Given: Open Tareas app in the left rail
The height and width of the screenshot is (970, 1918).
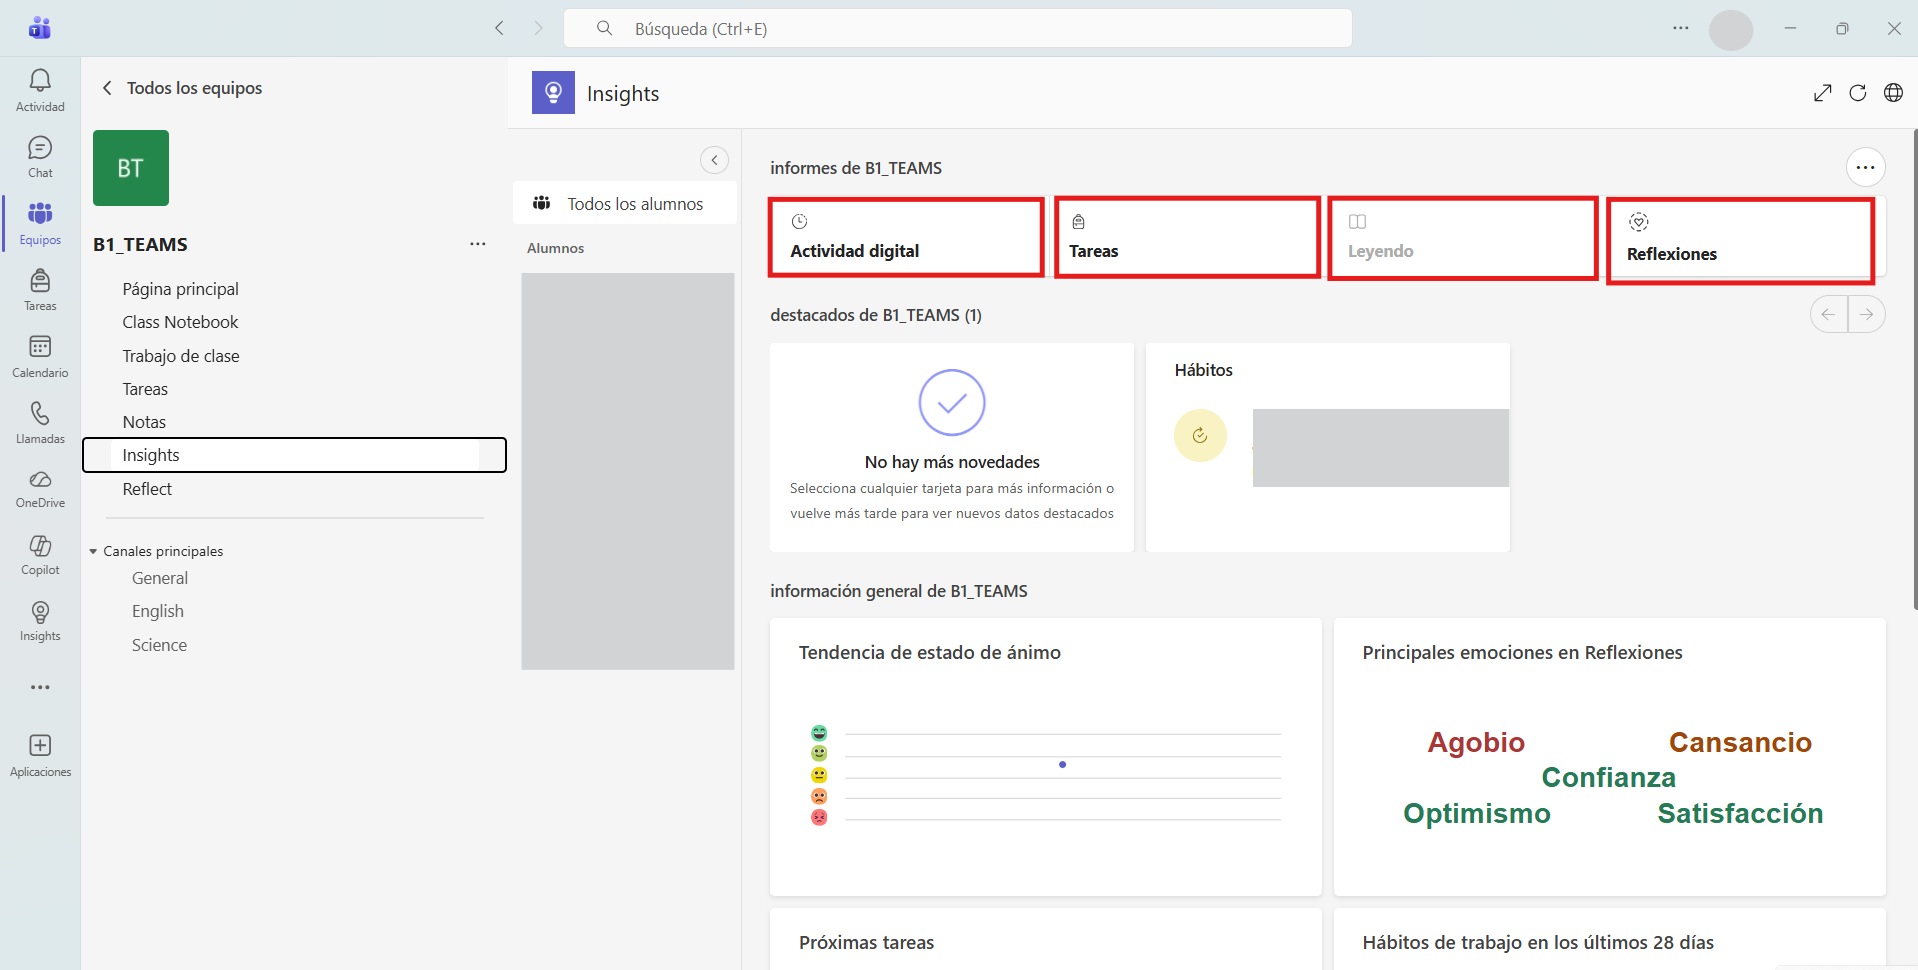Looking at the screenshot, I should point(40,290).
